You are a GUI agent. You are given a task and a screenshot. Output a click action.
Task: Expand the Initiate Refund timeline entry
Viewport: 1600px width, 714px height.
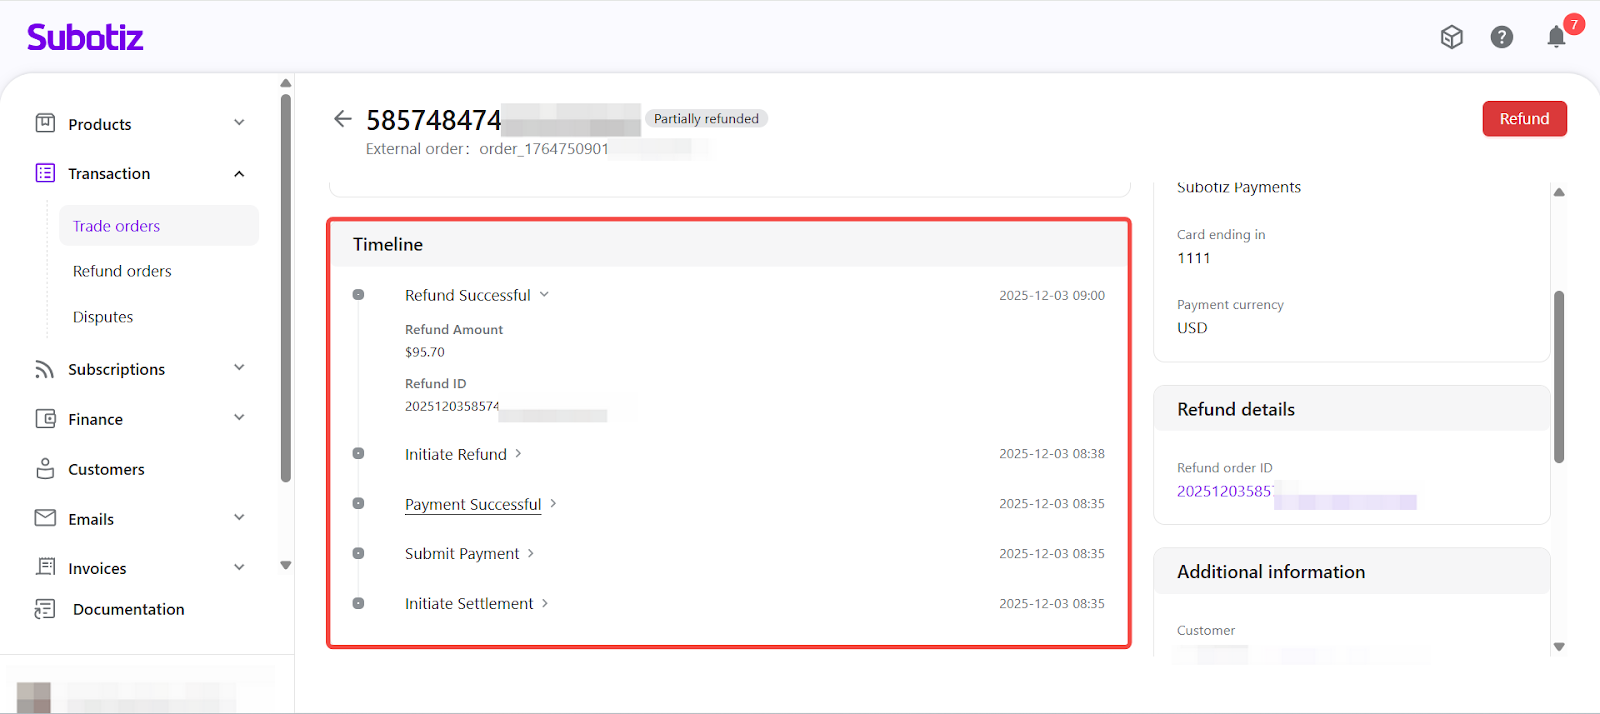[x=518, y=454]
